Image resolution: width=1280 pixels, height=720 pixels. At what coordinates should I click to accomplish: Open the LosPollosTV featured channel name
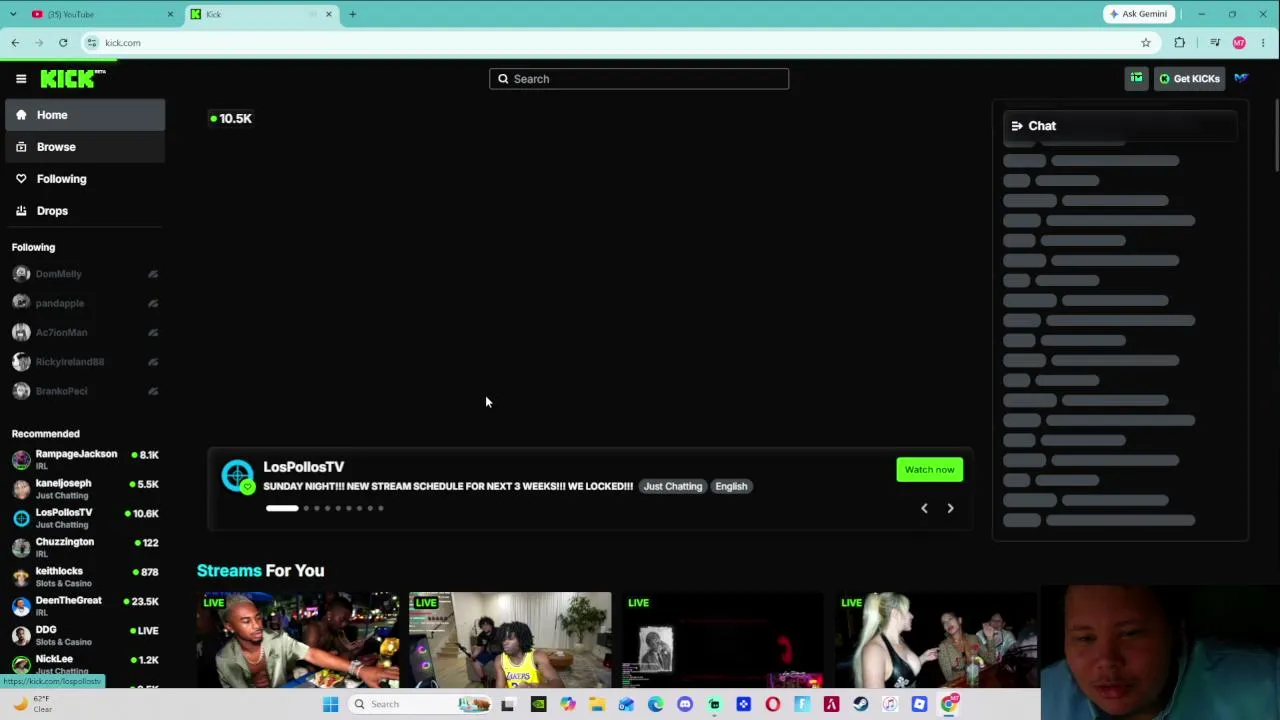[304, 467]
